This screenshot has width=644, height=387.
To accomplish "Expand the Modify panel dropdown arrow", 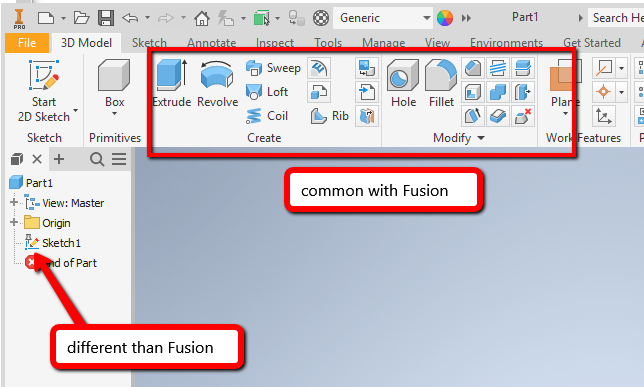I will pyautogui.click(x=481, y=138).
